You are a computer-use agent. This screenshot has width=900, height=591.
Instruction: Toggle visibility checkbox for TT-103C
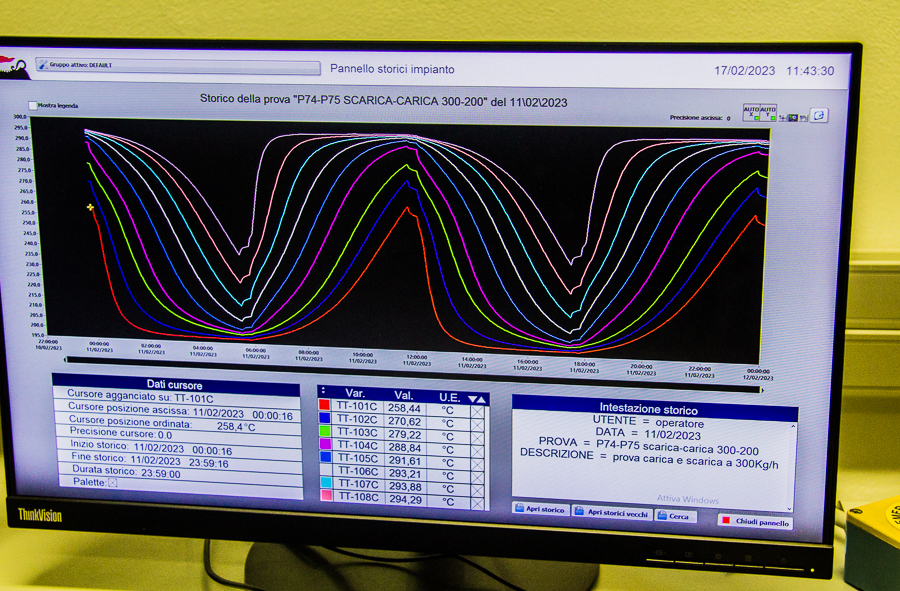(x=478, y=438)
